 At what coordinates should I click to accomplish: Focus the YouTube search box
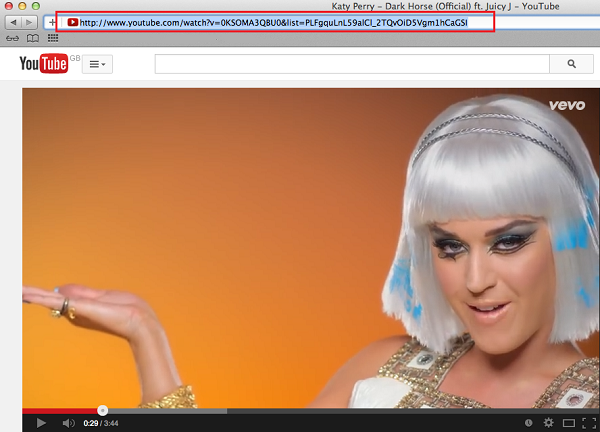pyautogui.click(x=352, y=64)
